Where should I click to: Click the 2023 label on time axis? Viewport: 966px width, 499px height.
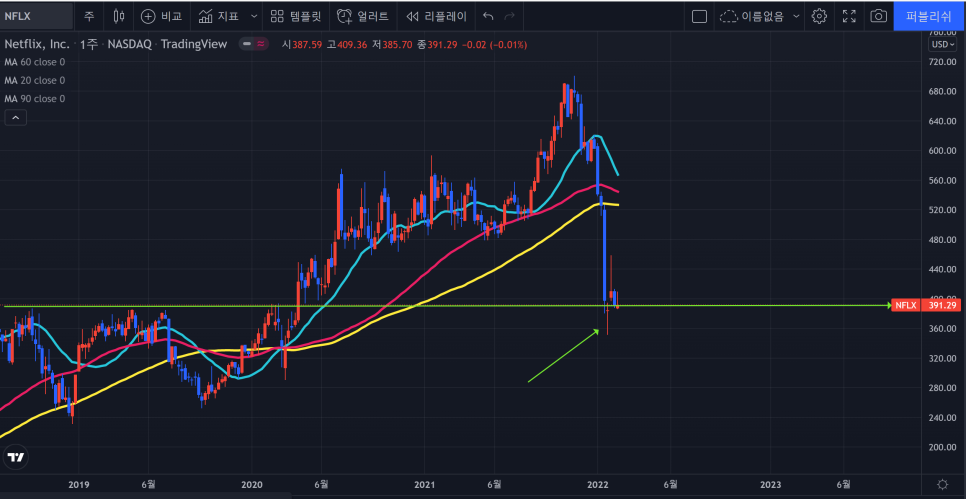tap(771, 484)
